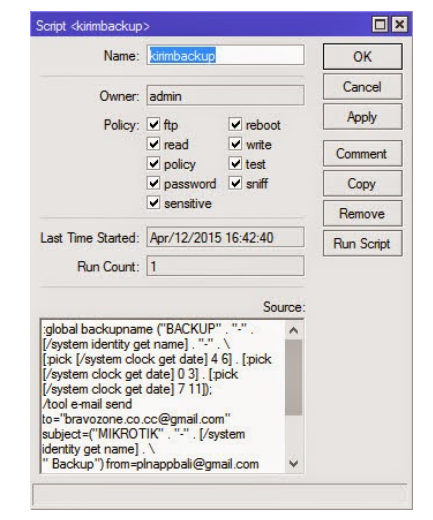The width and height of the screenshot is (433, 520).
Task: Toggle the write policy checkbox
Action: click(235, 144)
